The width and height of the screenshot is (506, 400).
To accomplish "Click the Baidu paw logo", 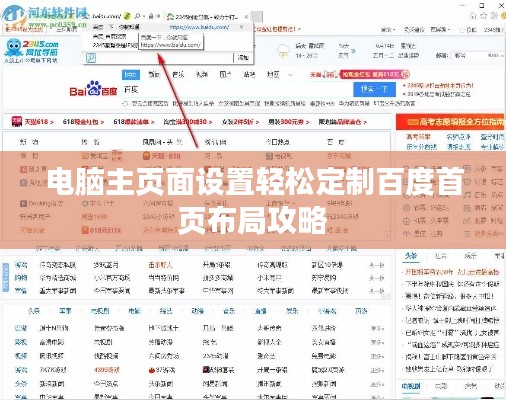I will [x=93, y=88].
